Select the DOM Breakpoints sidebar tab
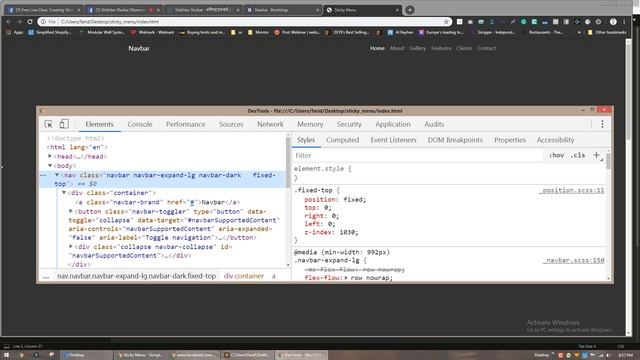 (455, 140)
